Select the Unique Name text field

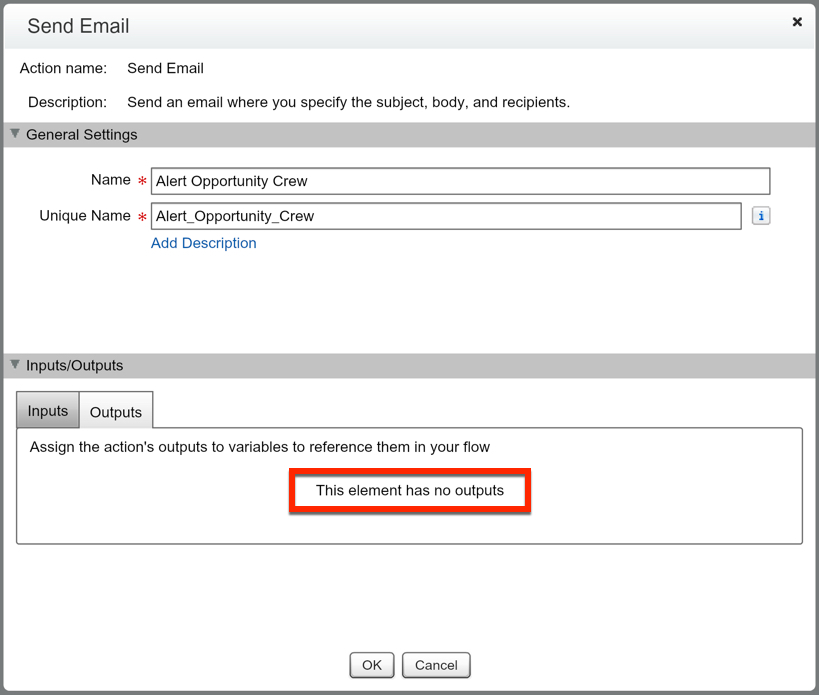445,216
